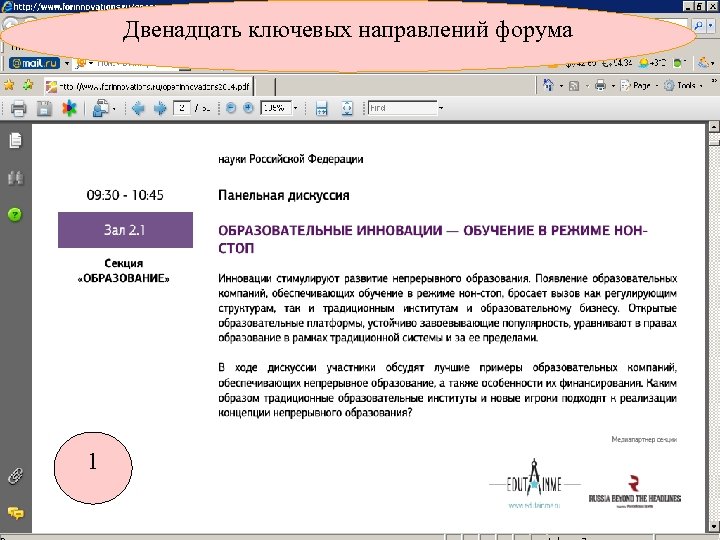Click the 'науки Российской Федерации' text

tap(291, 159)
